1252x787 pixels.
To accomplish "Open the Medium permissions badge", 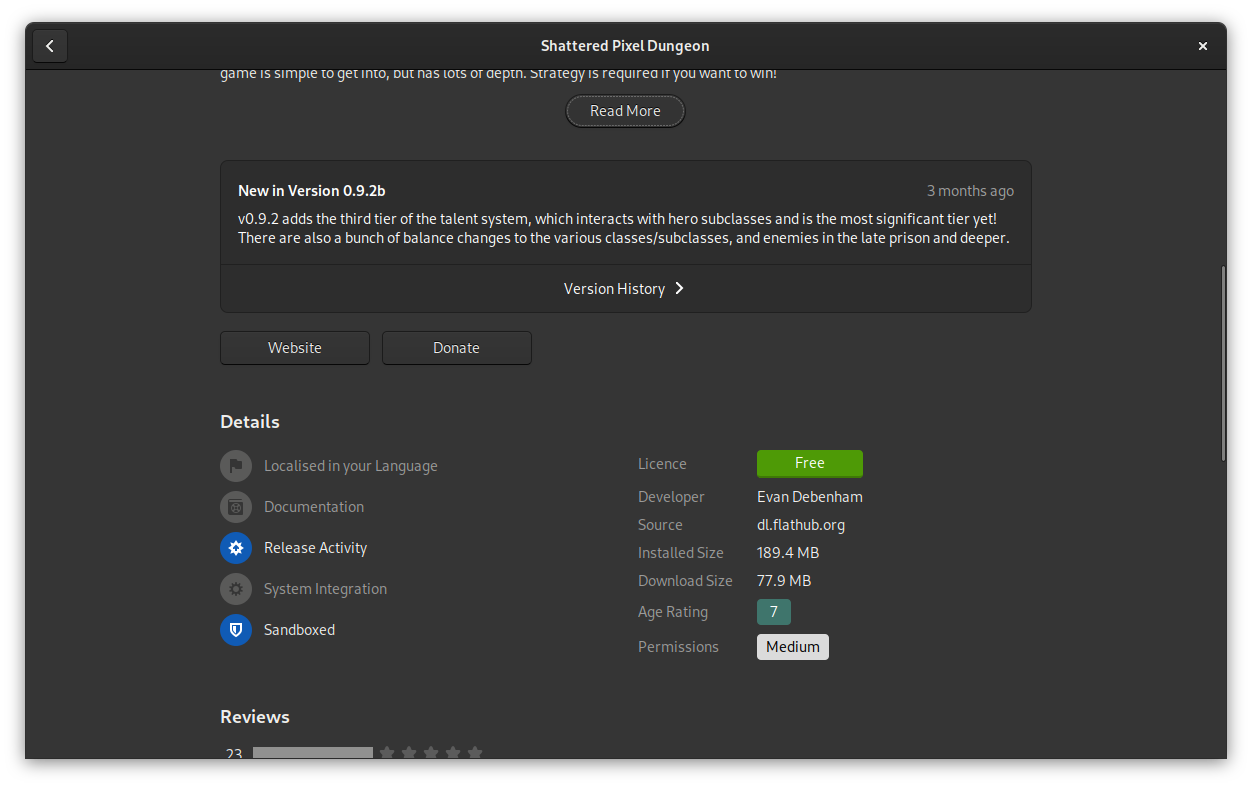I will coord(793,647).
